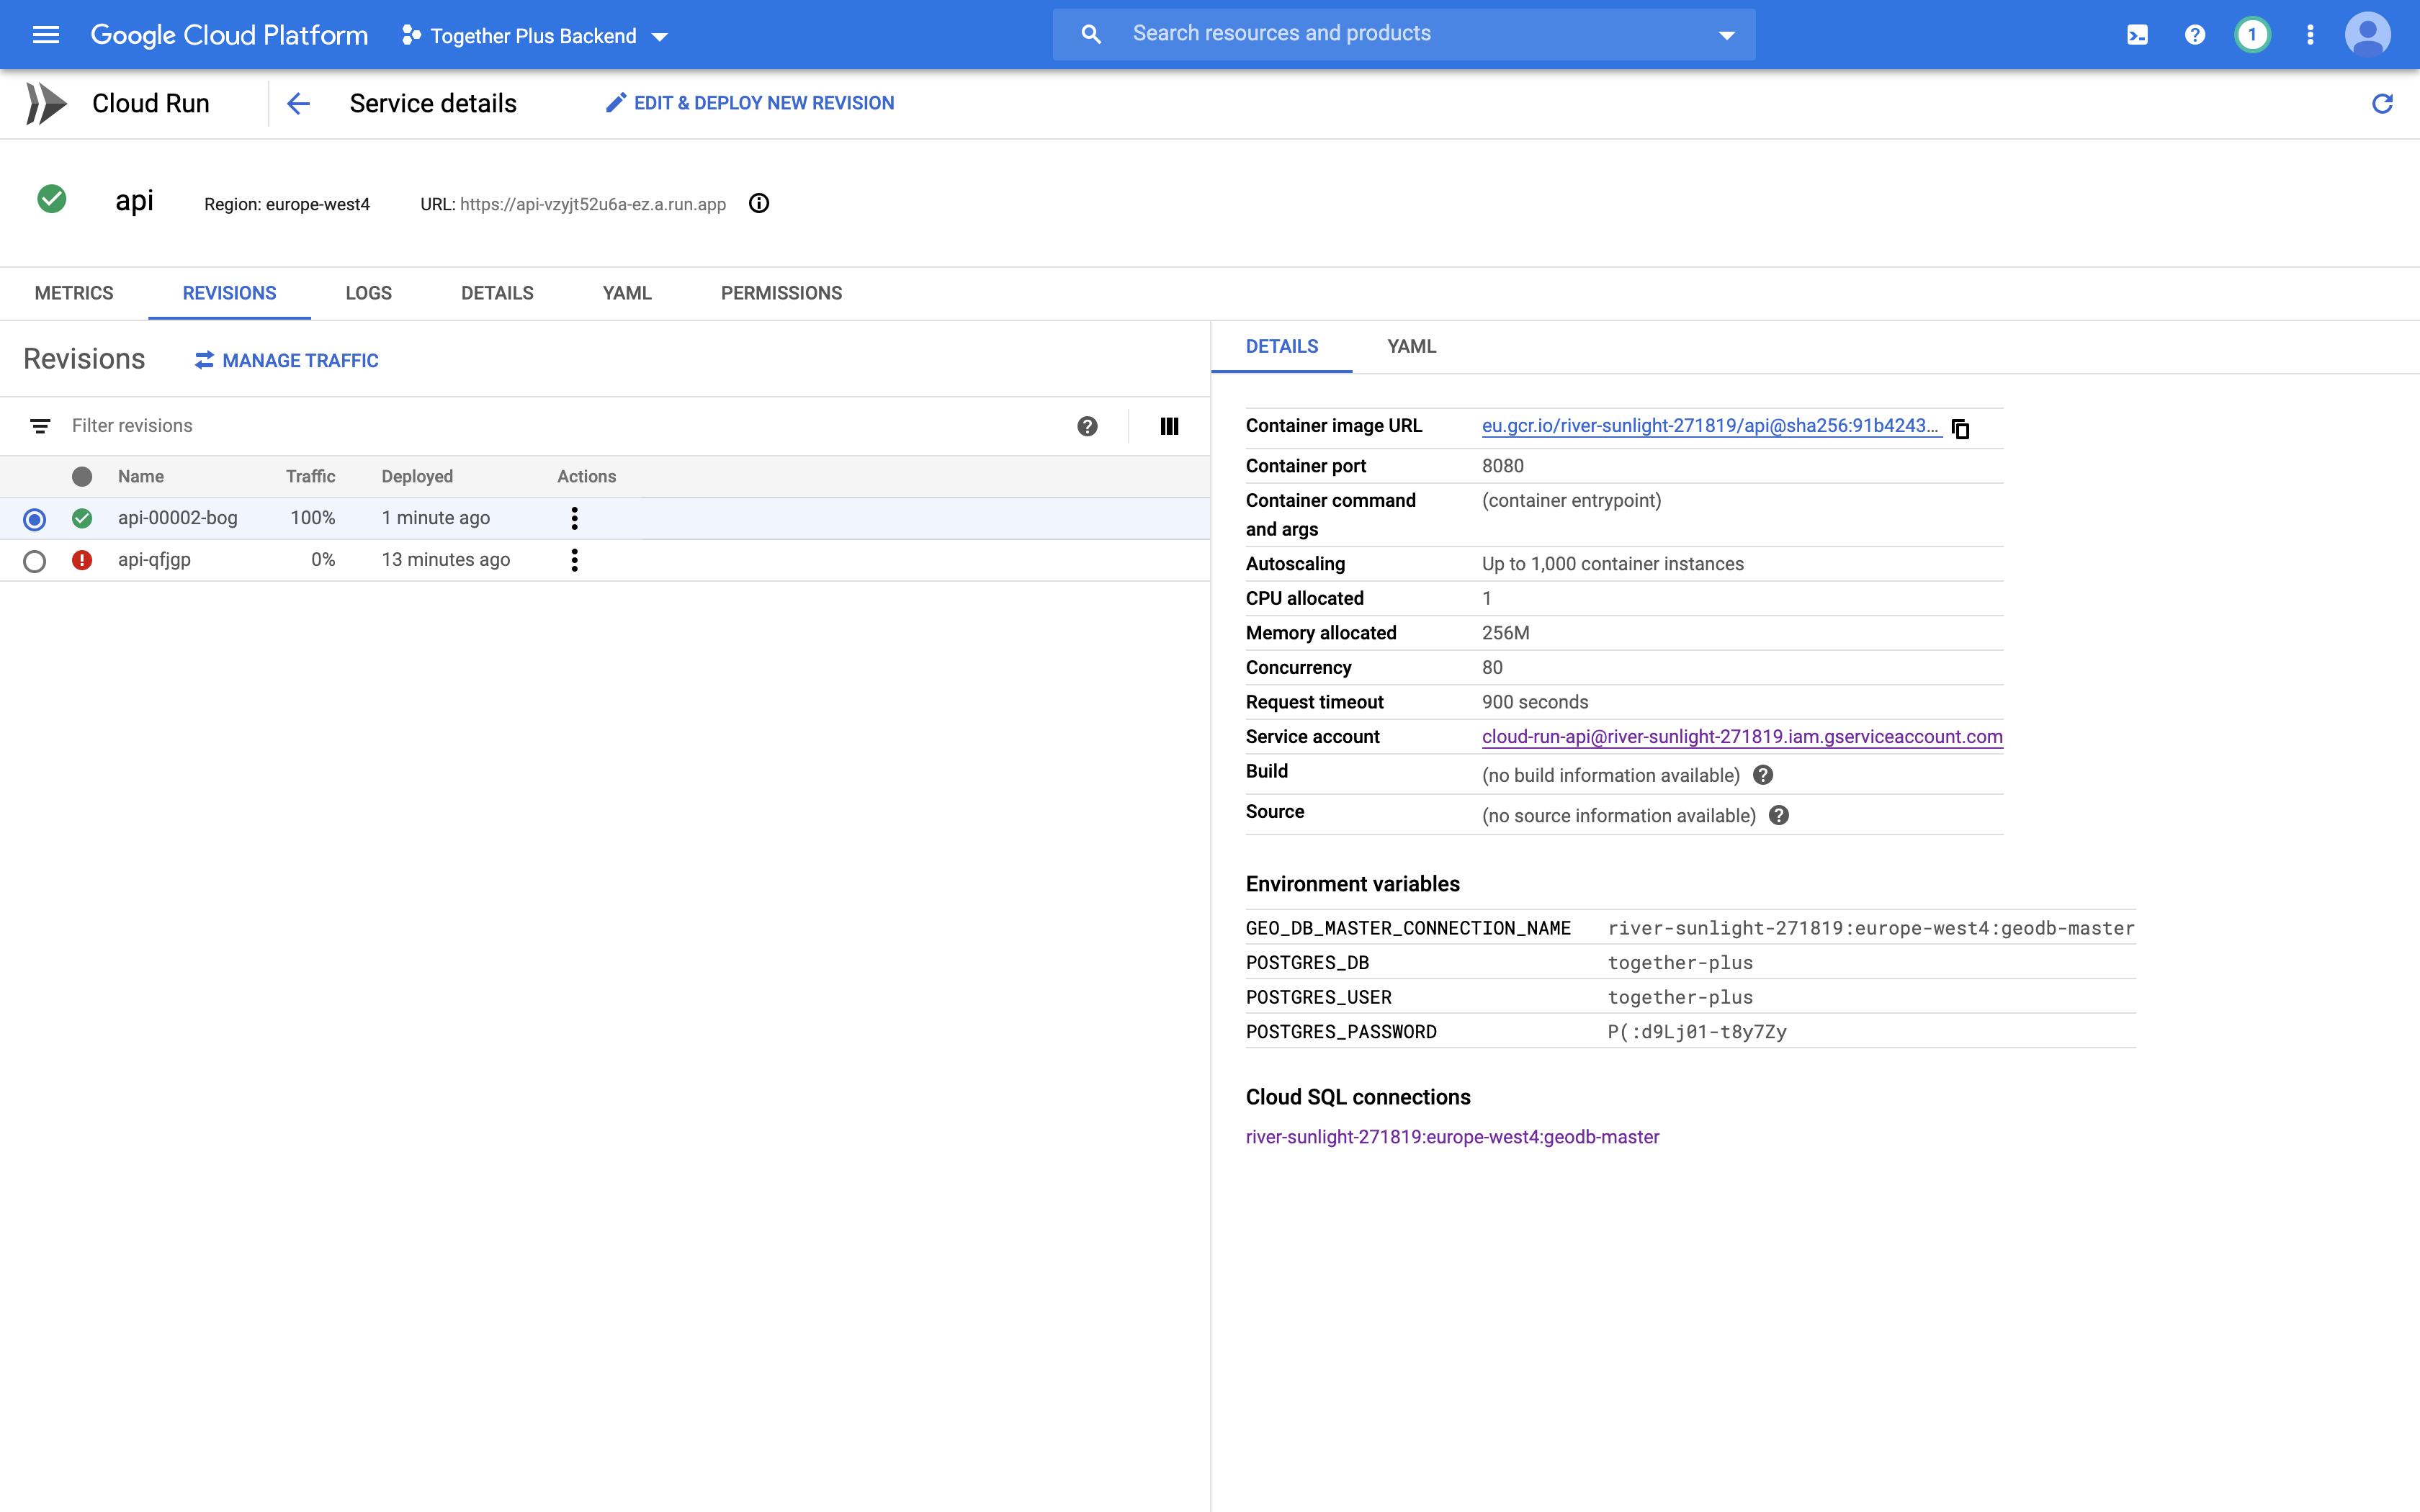Open the user account avatar
2420x1512 pixels.
pyautogui.click(x=2367, y=35)
